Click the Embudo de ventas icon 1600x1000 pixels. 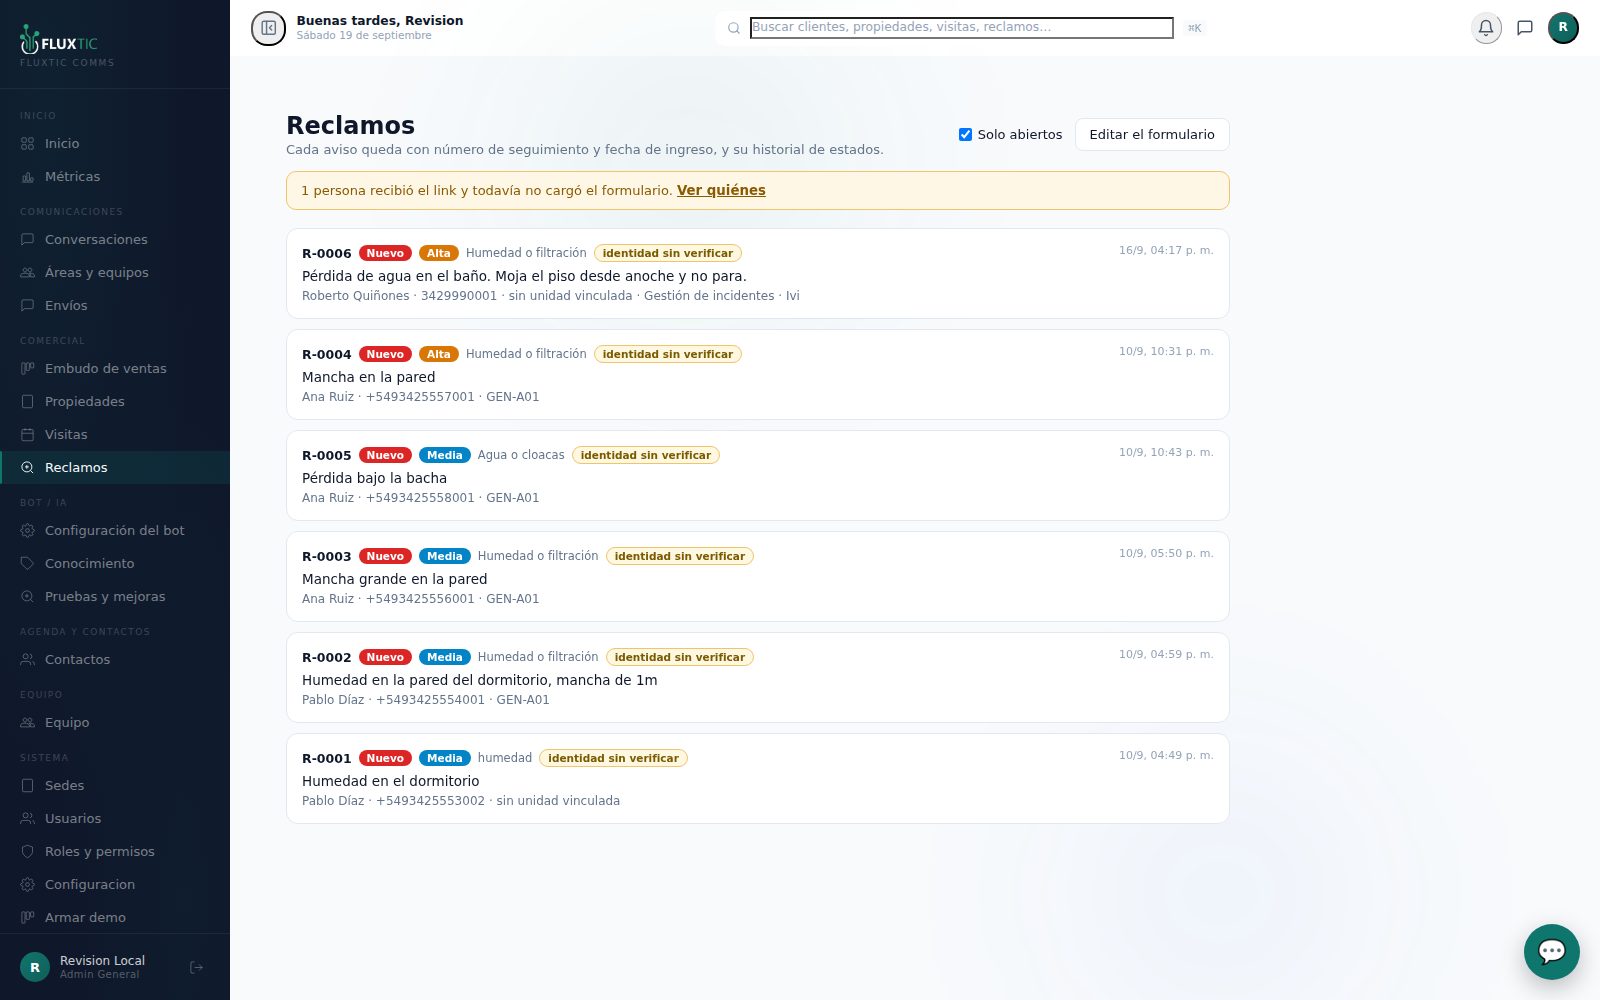tap(28, 369)
